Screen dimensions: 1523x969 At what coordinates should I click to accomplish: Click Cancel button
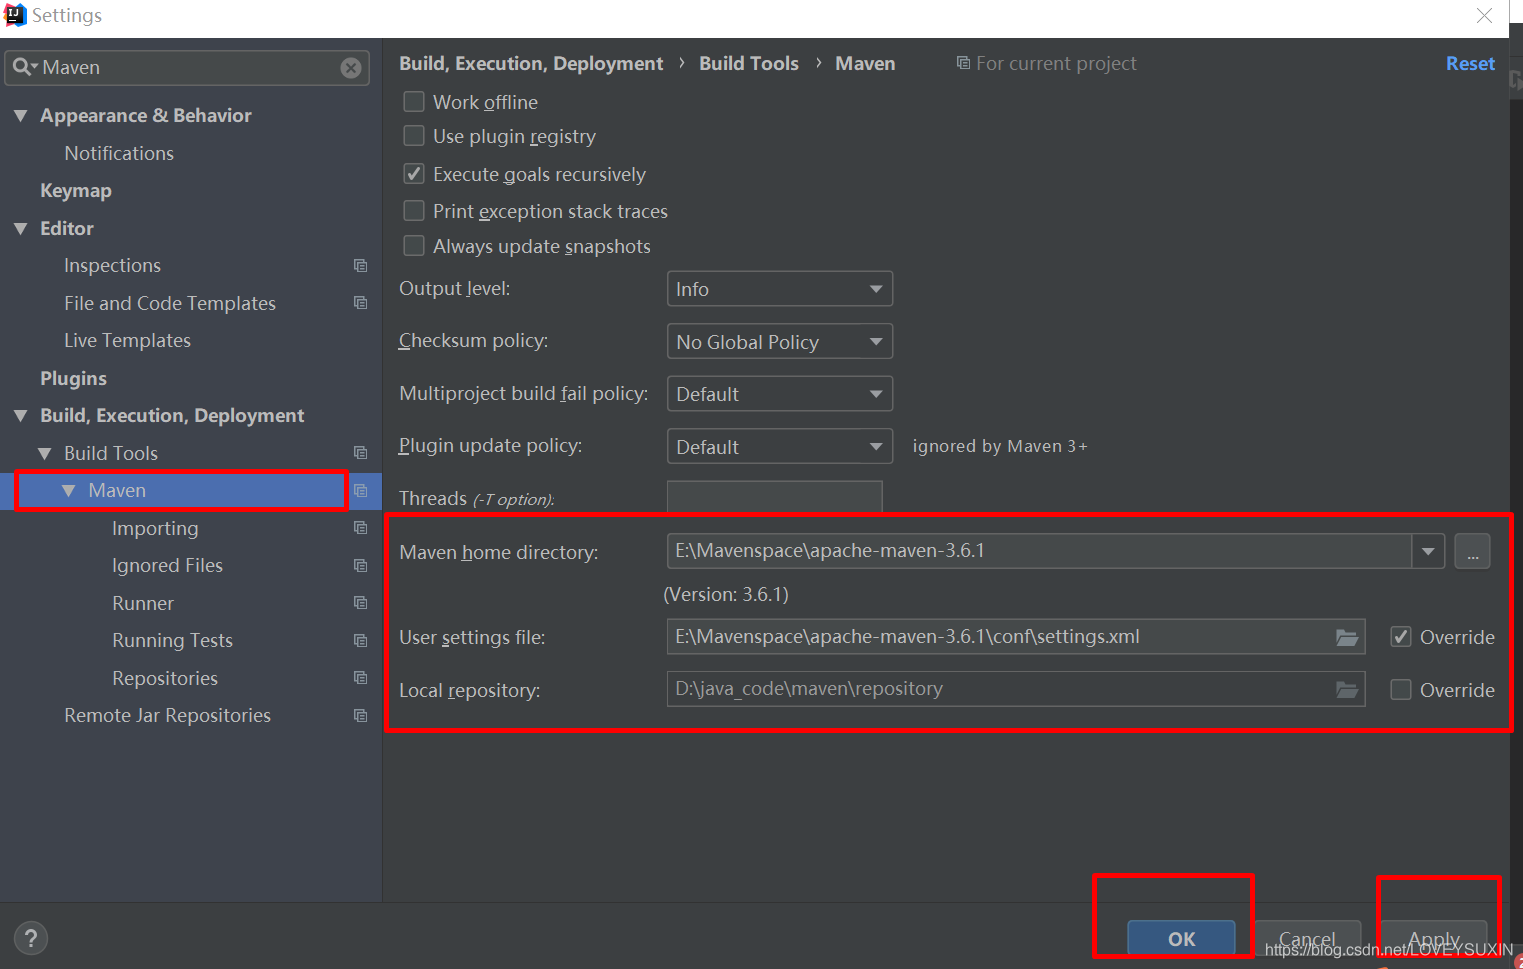[x=1307, y=939]
